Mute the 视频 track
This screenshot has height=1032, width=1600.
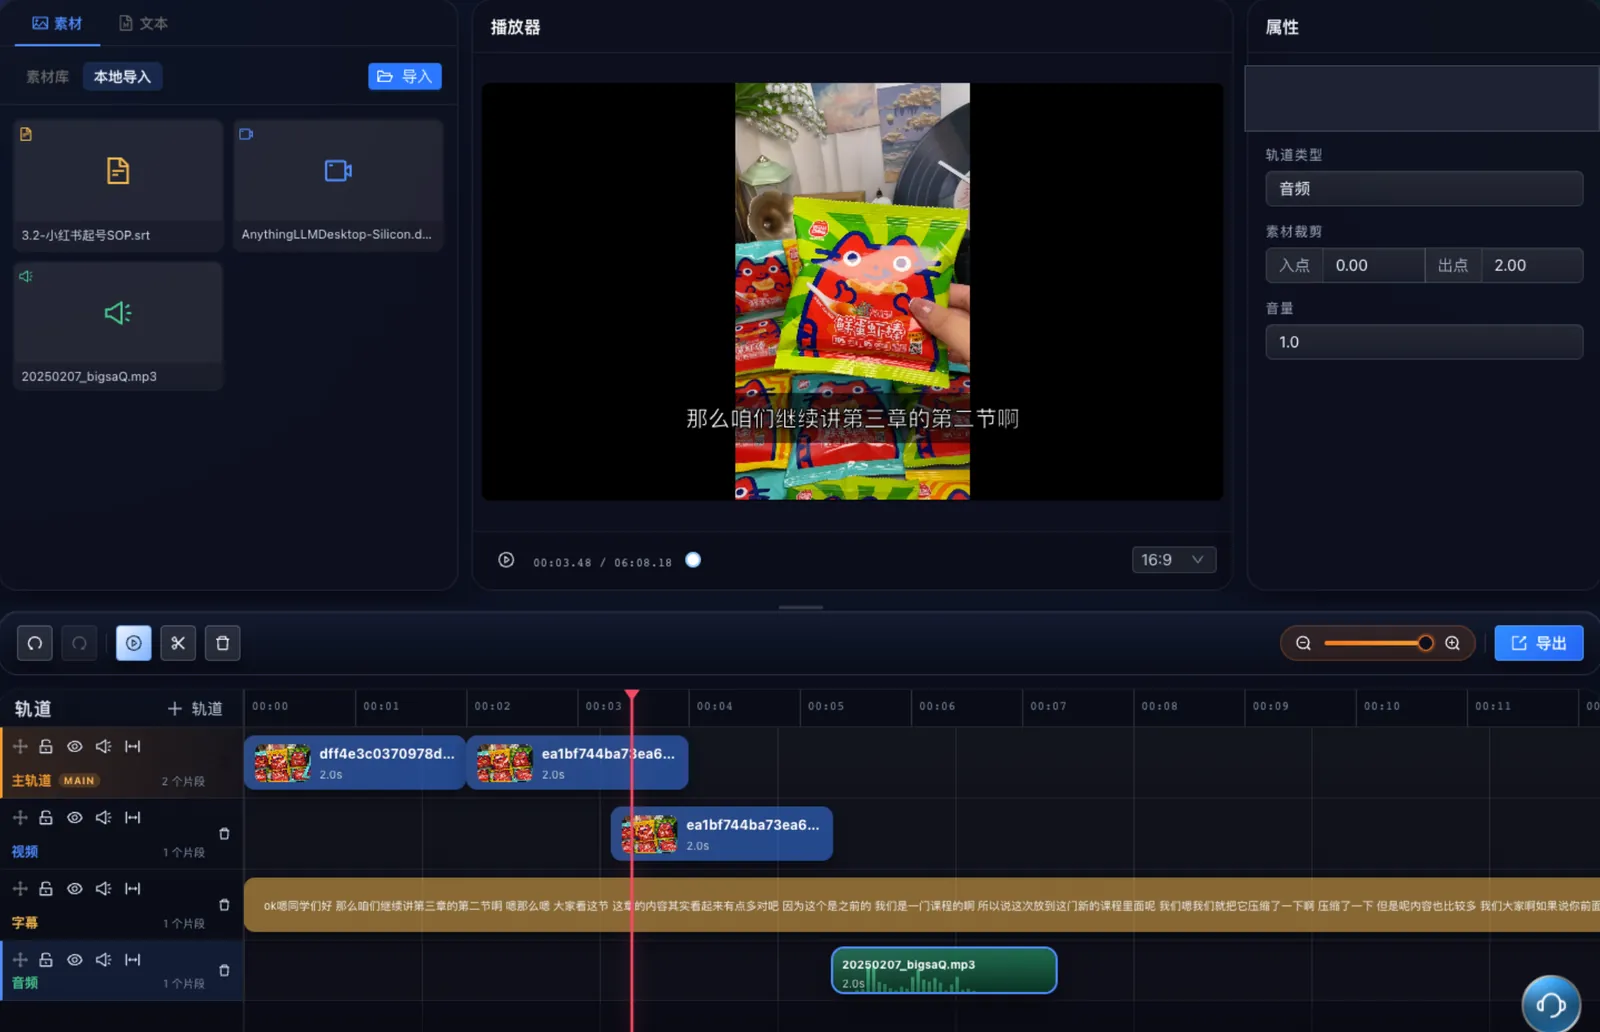click(103, 817)
